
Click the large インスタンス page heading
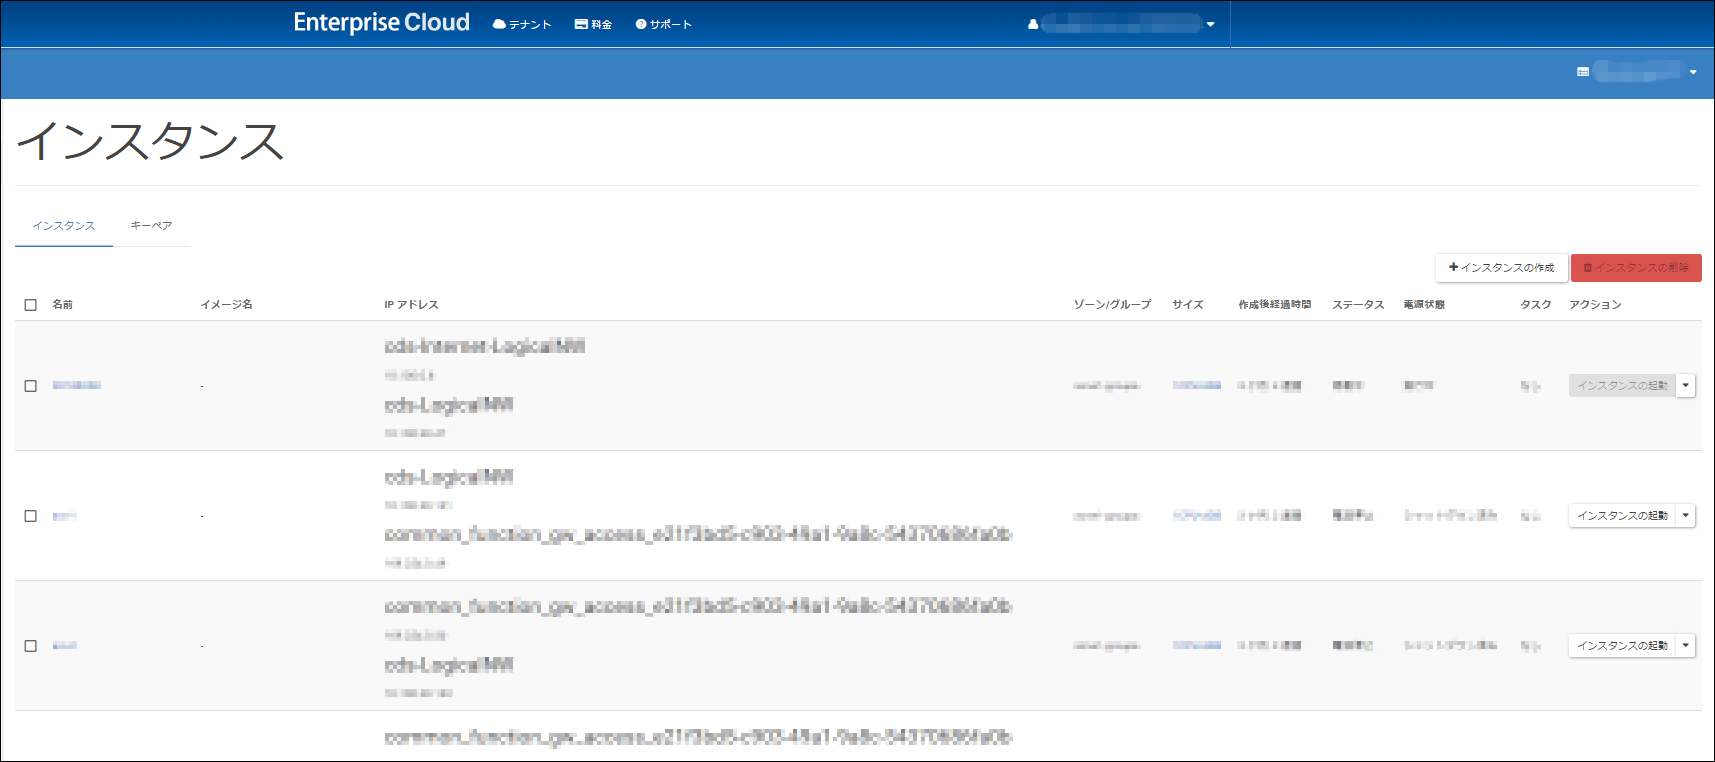coord(151,141)
